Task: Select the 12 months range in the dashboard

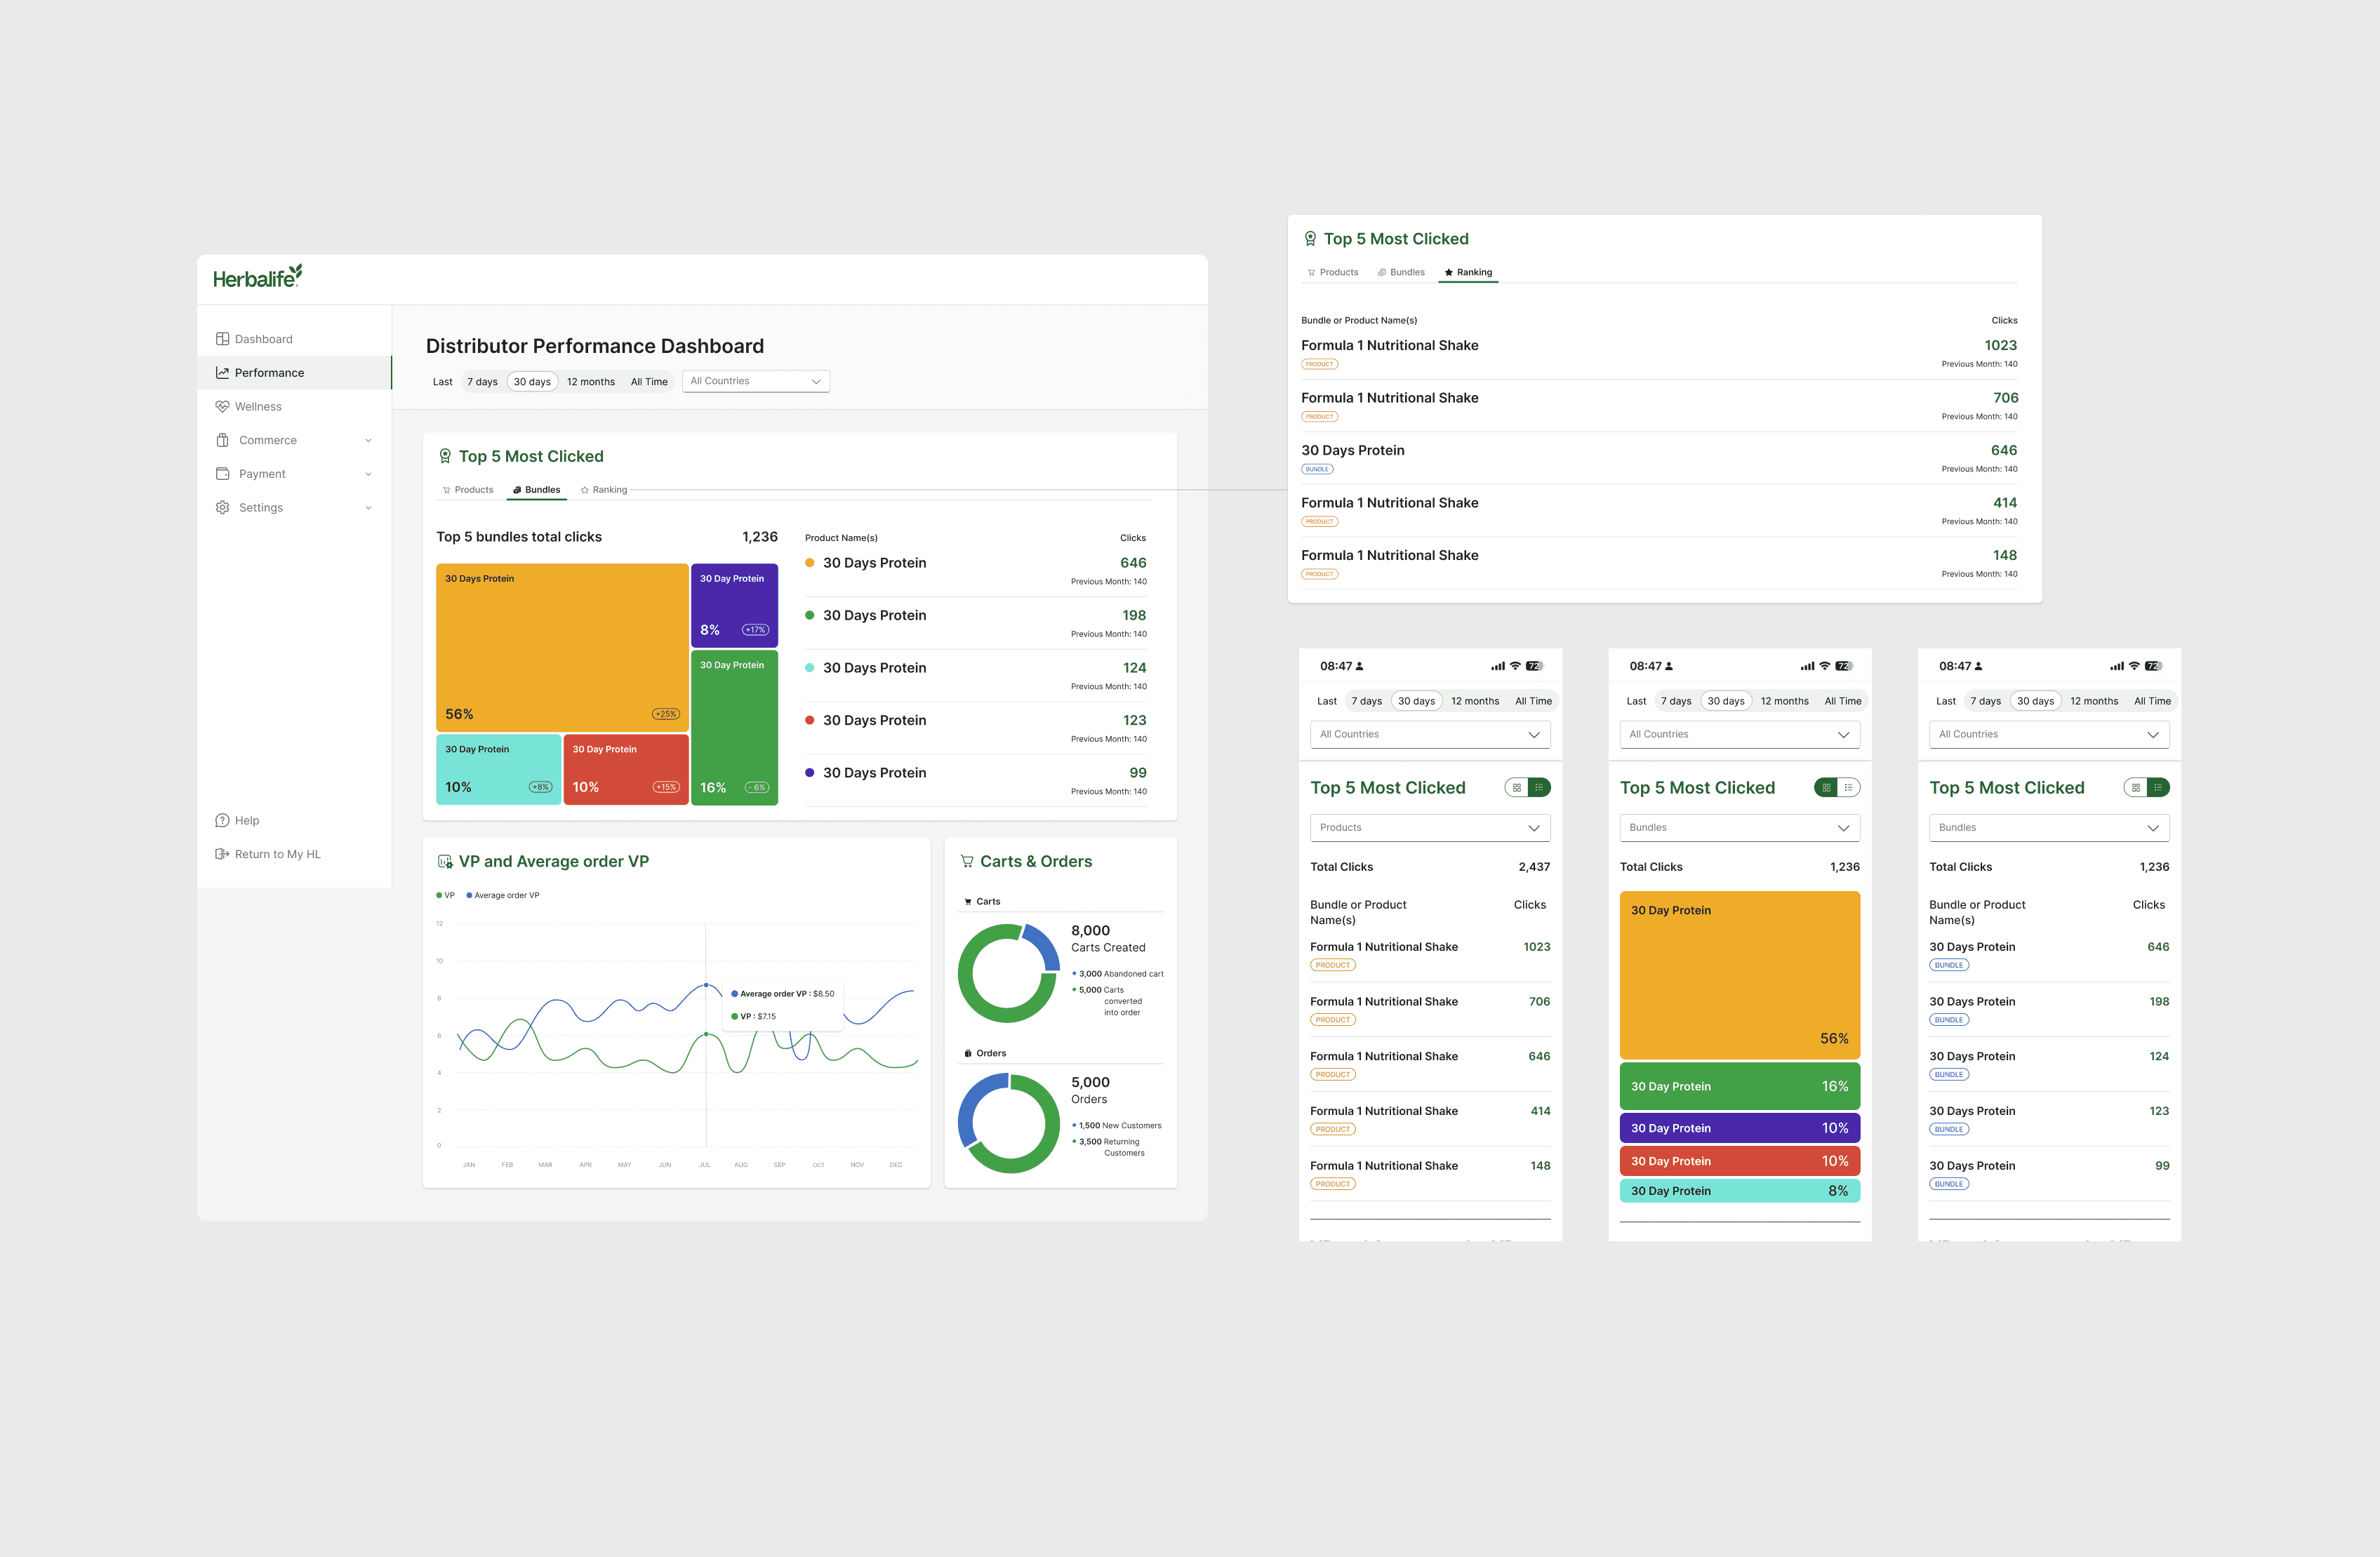Action: click(591, 382)
